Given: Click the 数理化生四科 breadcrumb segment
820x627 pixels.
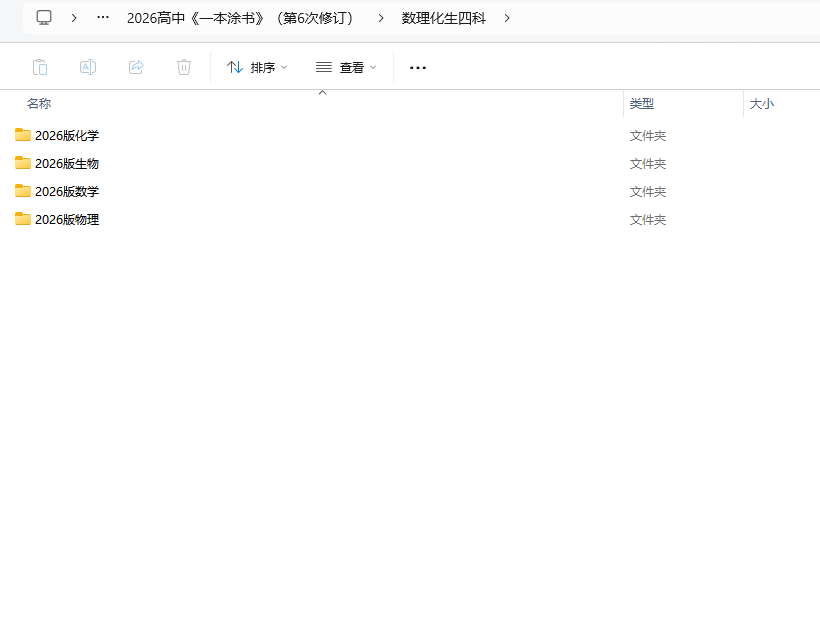Looking at the screenshot, I should pyautogui.click(x=443, y=18).
